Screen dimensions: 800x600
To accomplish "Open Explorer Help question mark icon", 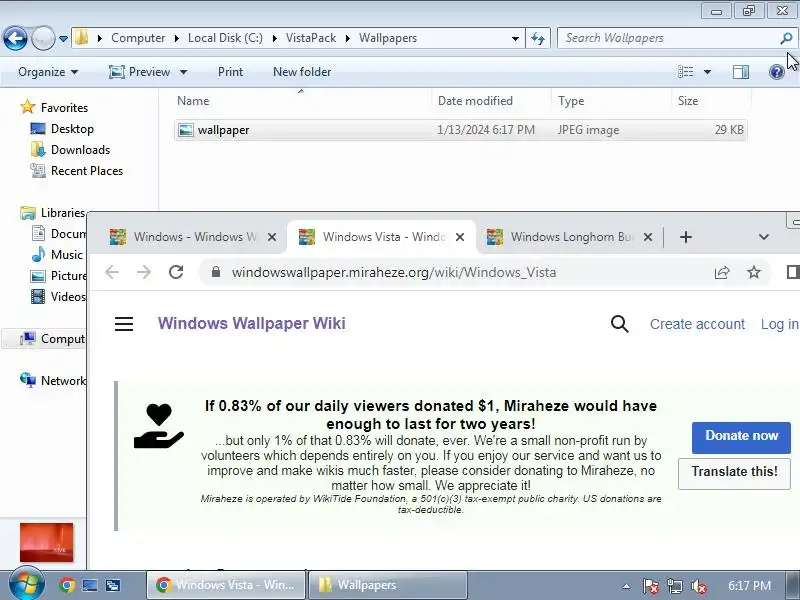I will pyautogui.click(x=777, y=72).
